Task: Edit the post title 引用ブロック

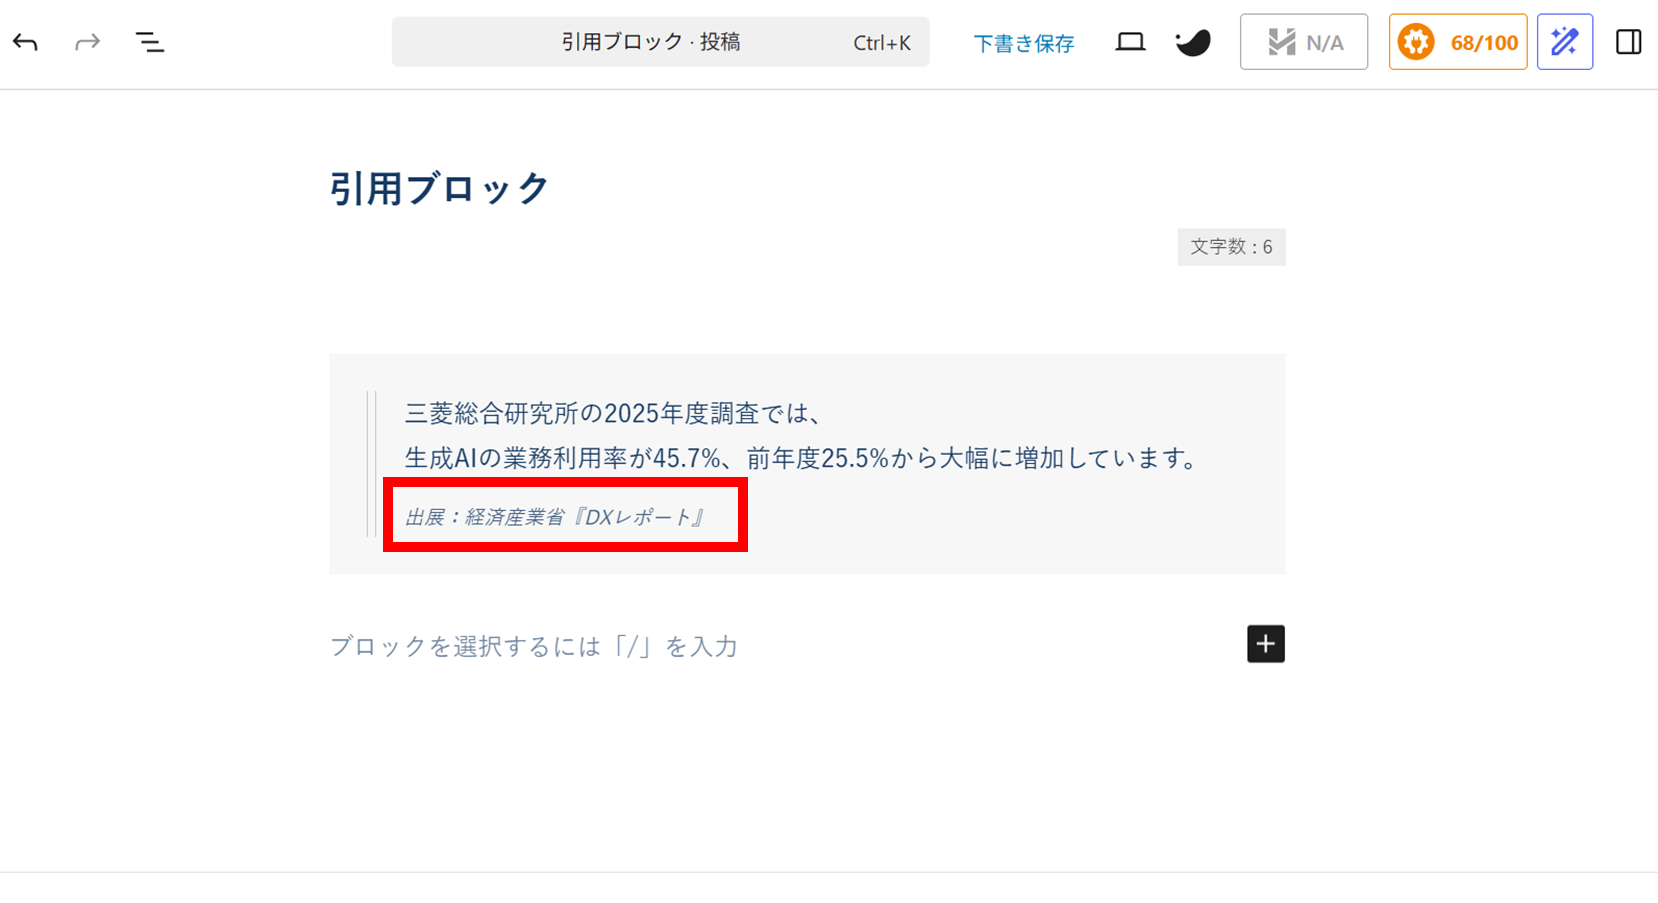Action: [440, 188]
